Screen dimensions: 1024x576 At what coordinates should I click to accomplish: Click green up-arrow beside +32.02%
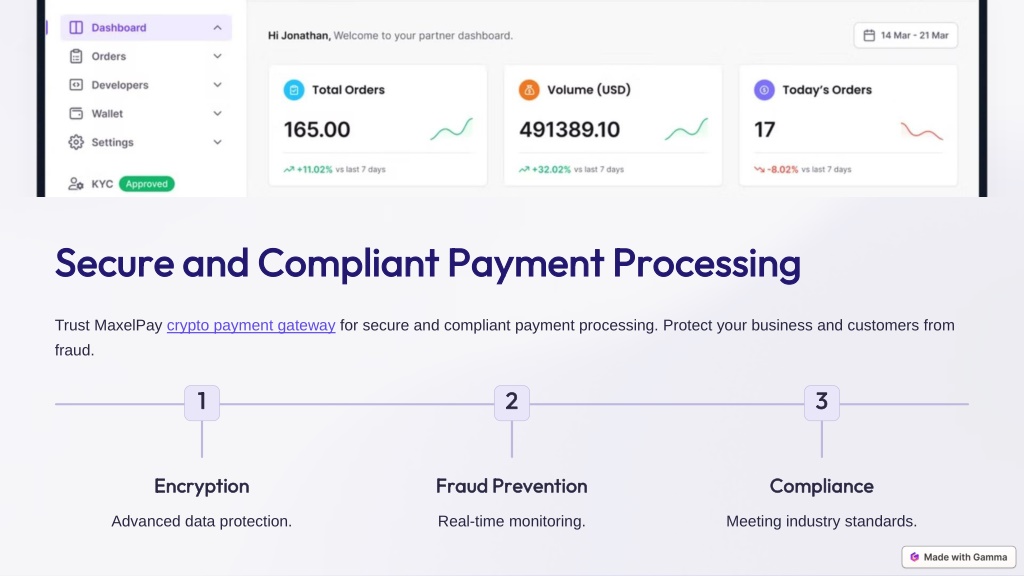click(x=524, y=169)
